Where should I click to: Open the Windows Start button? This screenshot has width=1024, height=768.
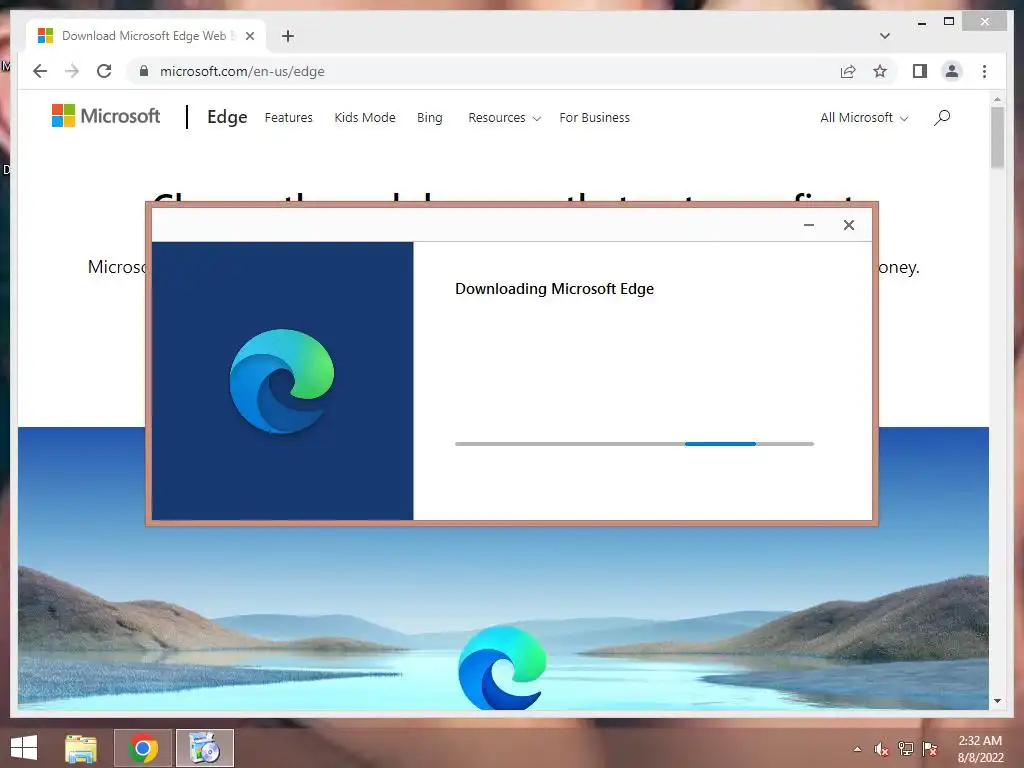(24, 748)
